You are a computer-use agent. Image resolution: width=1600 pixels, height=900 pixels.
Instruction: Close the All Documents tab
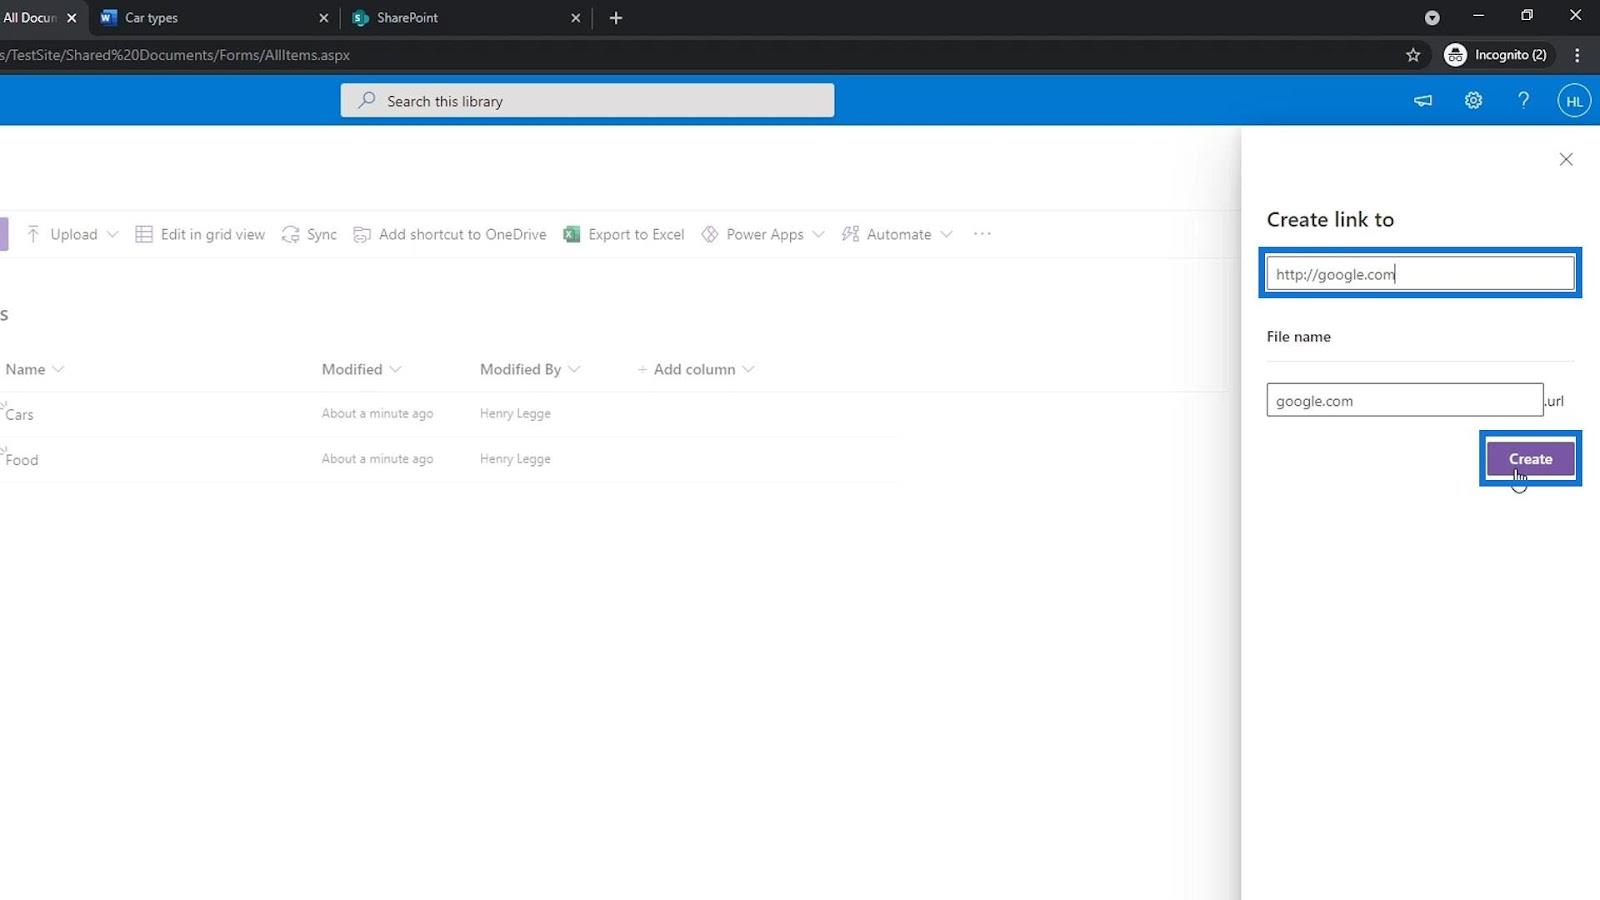71,18
